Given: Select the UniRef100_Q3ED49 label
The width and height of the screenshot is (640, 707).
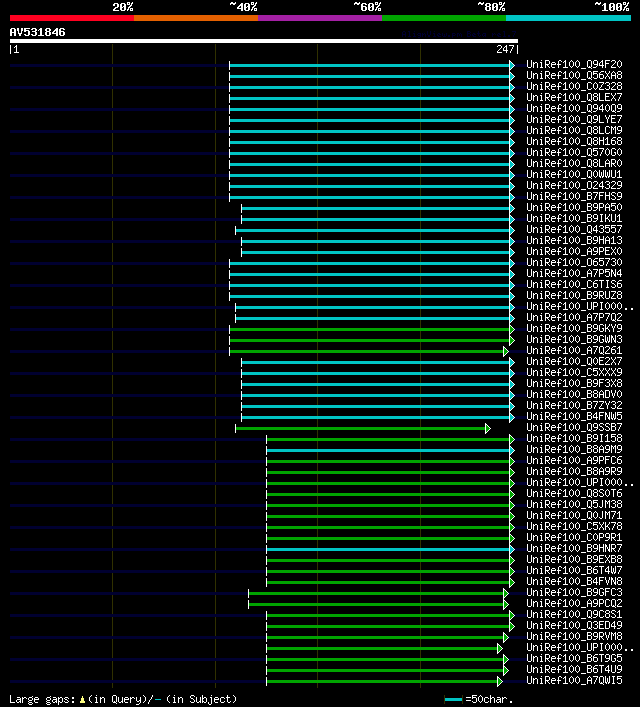Looking at the screenshot, I should tap(574, 625).
